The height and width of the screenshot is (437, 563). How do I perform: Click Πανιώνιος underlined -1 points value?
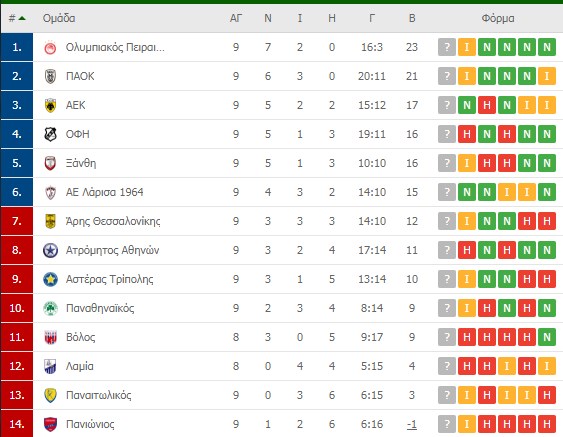(x=412, y=424)
